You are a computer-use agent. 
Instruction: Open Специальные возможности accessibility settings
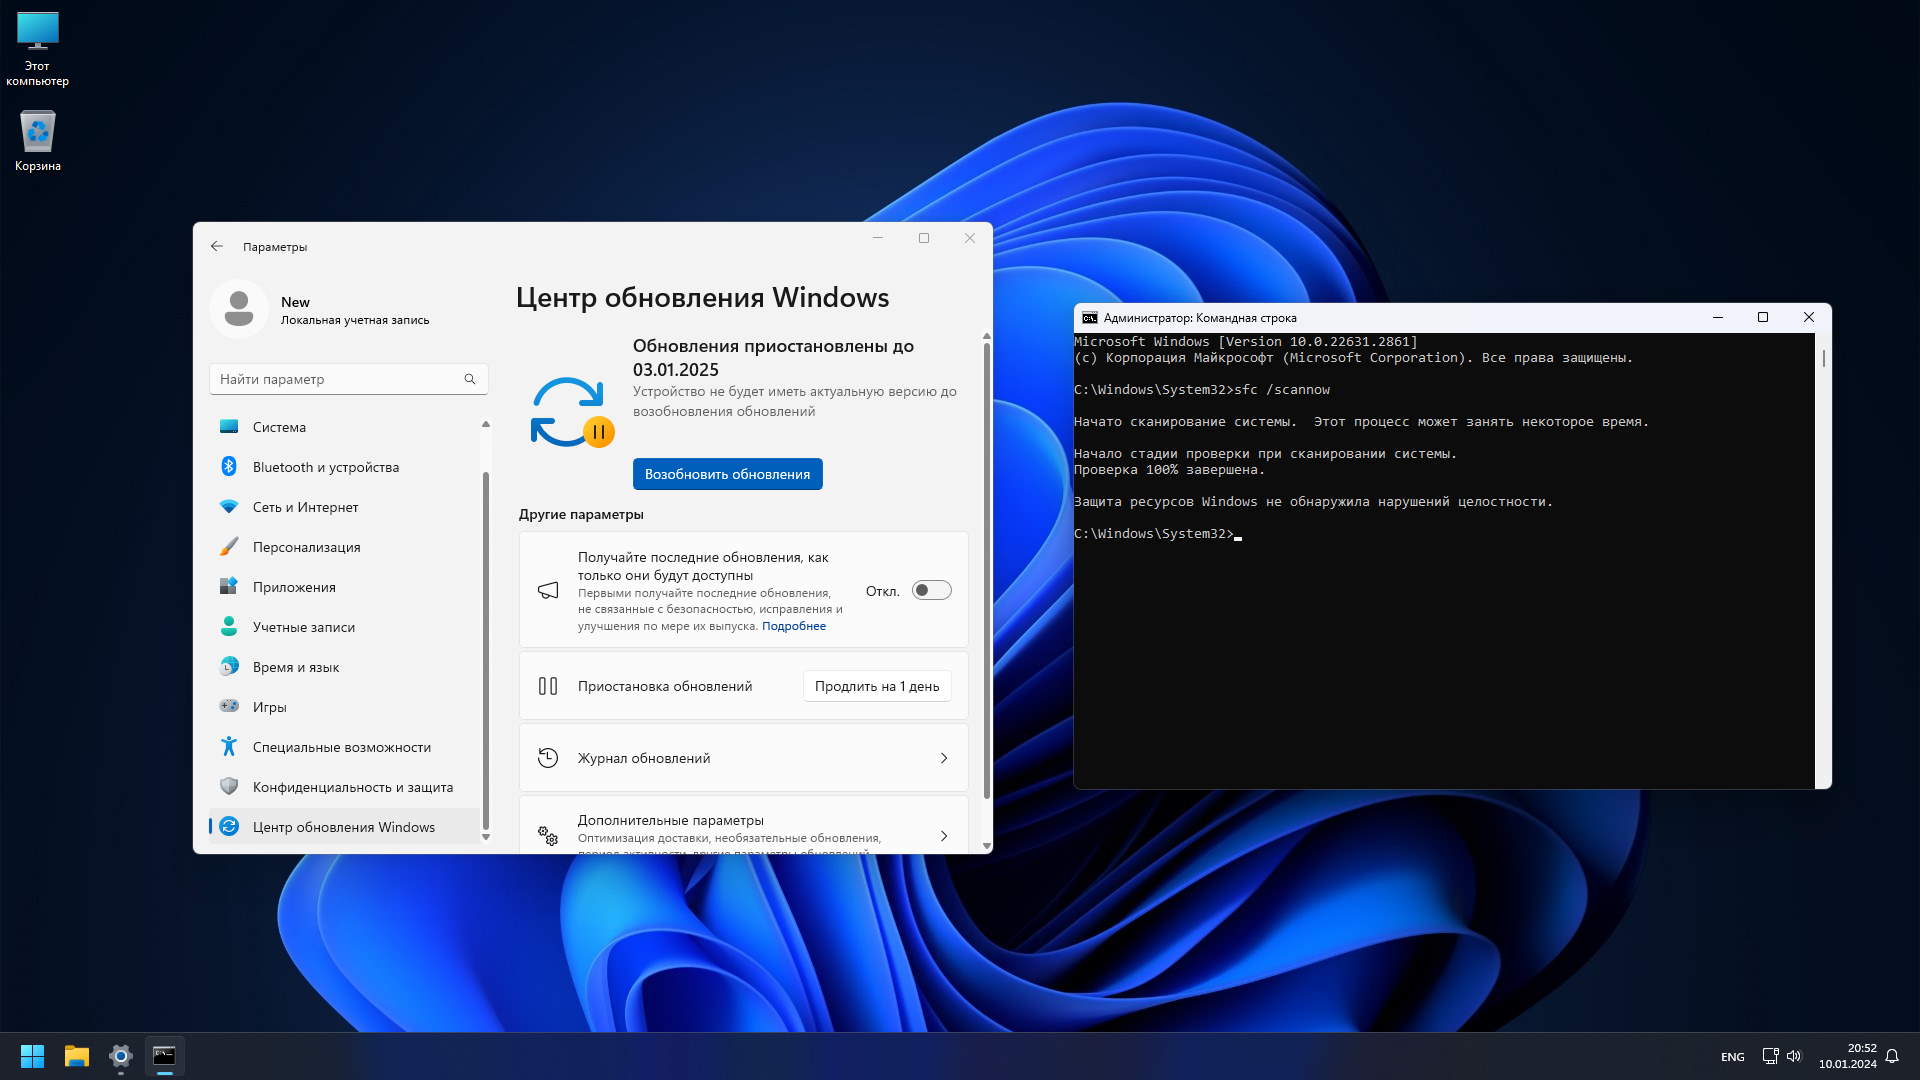(x=341, y=747)
